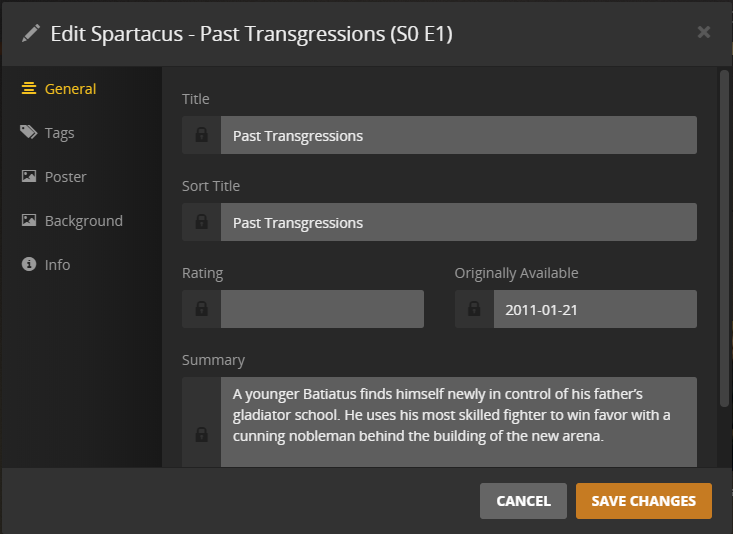The width and height of the screenshot is (733, 534).
Task: Open the Tags section
Action: 59,132
